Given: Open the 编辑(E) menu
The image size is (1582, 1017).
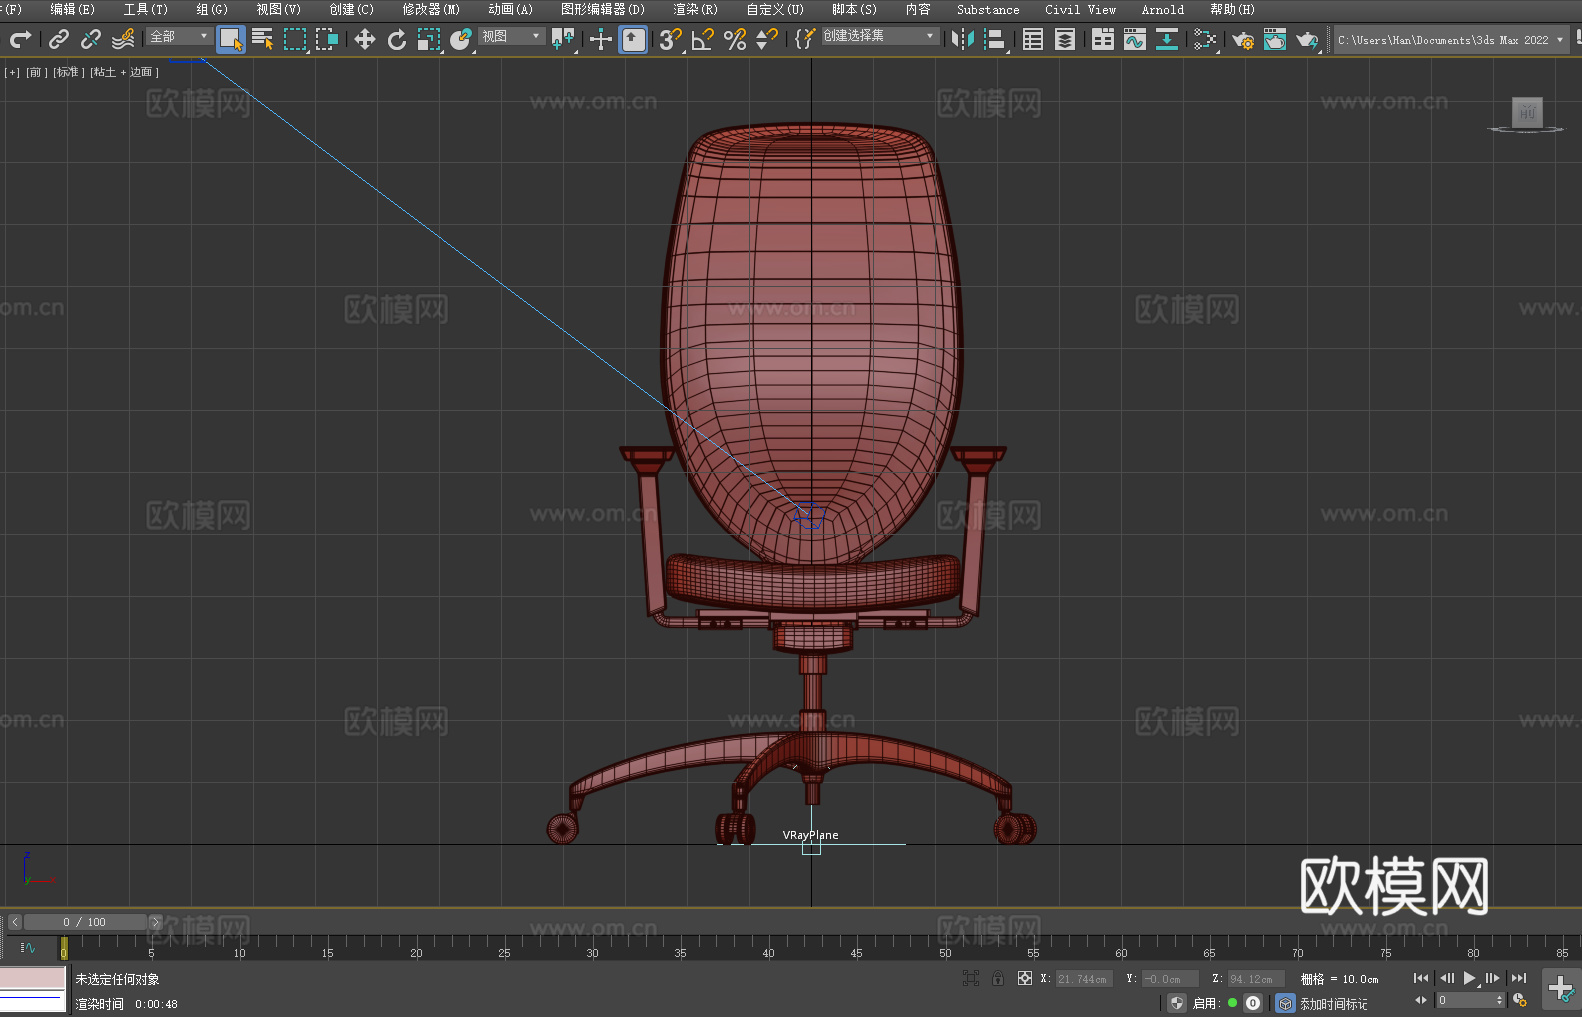Looking at the screenshot, I should click(72, 9).
